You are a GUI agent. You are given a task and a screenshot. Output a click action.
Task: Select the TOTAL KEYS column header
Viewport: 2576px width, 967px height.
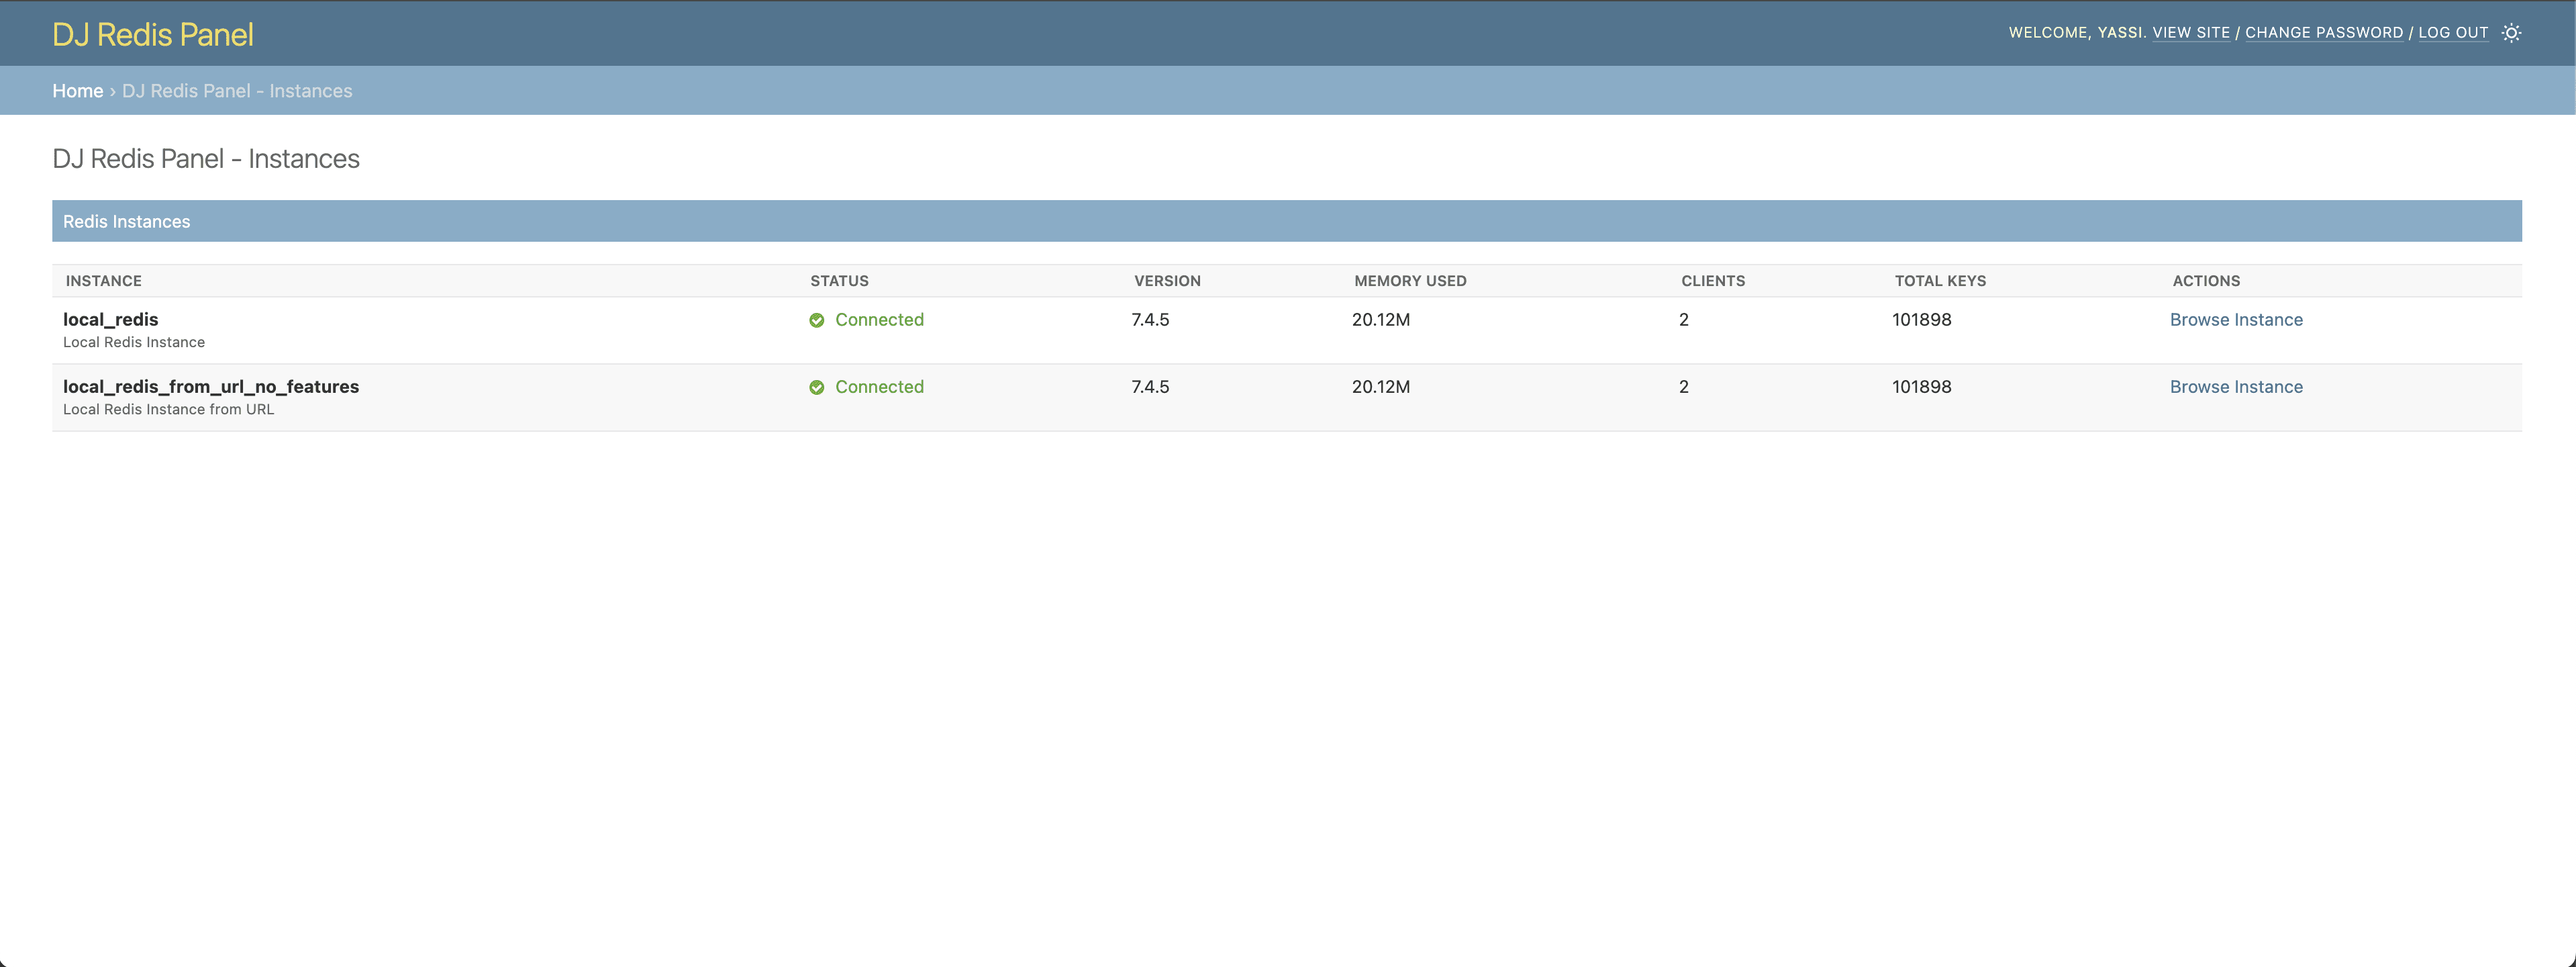tap(1939, 281)
